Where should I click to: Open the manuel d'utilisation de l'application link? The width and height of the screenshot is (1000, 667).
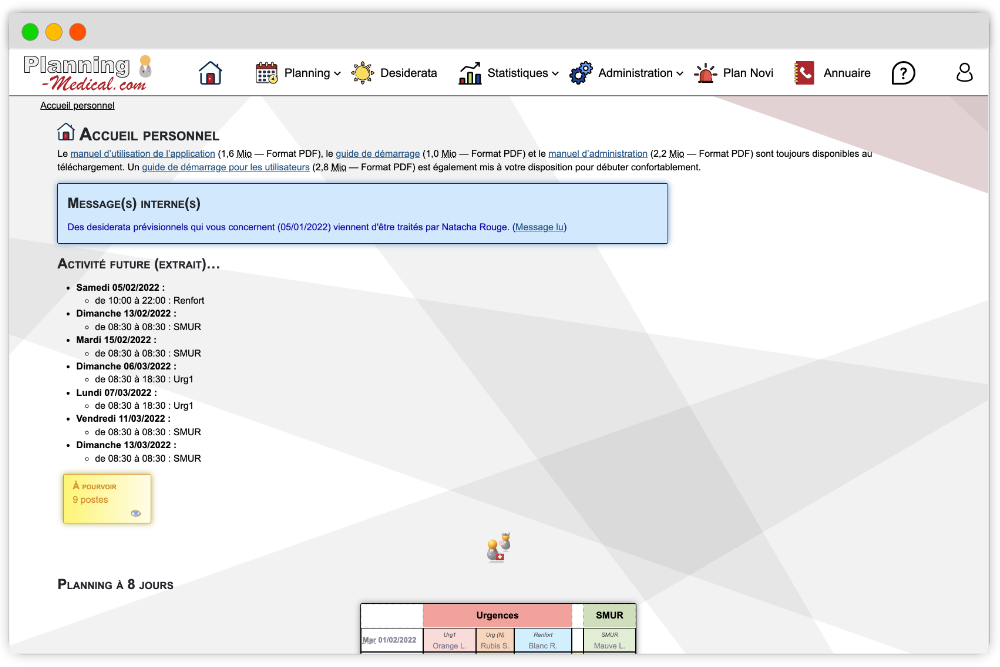tap(143, 154)
